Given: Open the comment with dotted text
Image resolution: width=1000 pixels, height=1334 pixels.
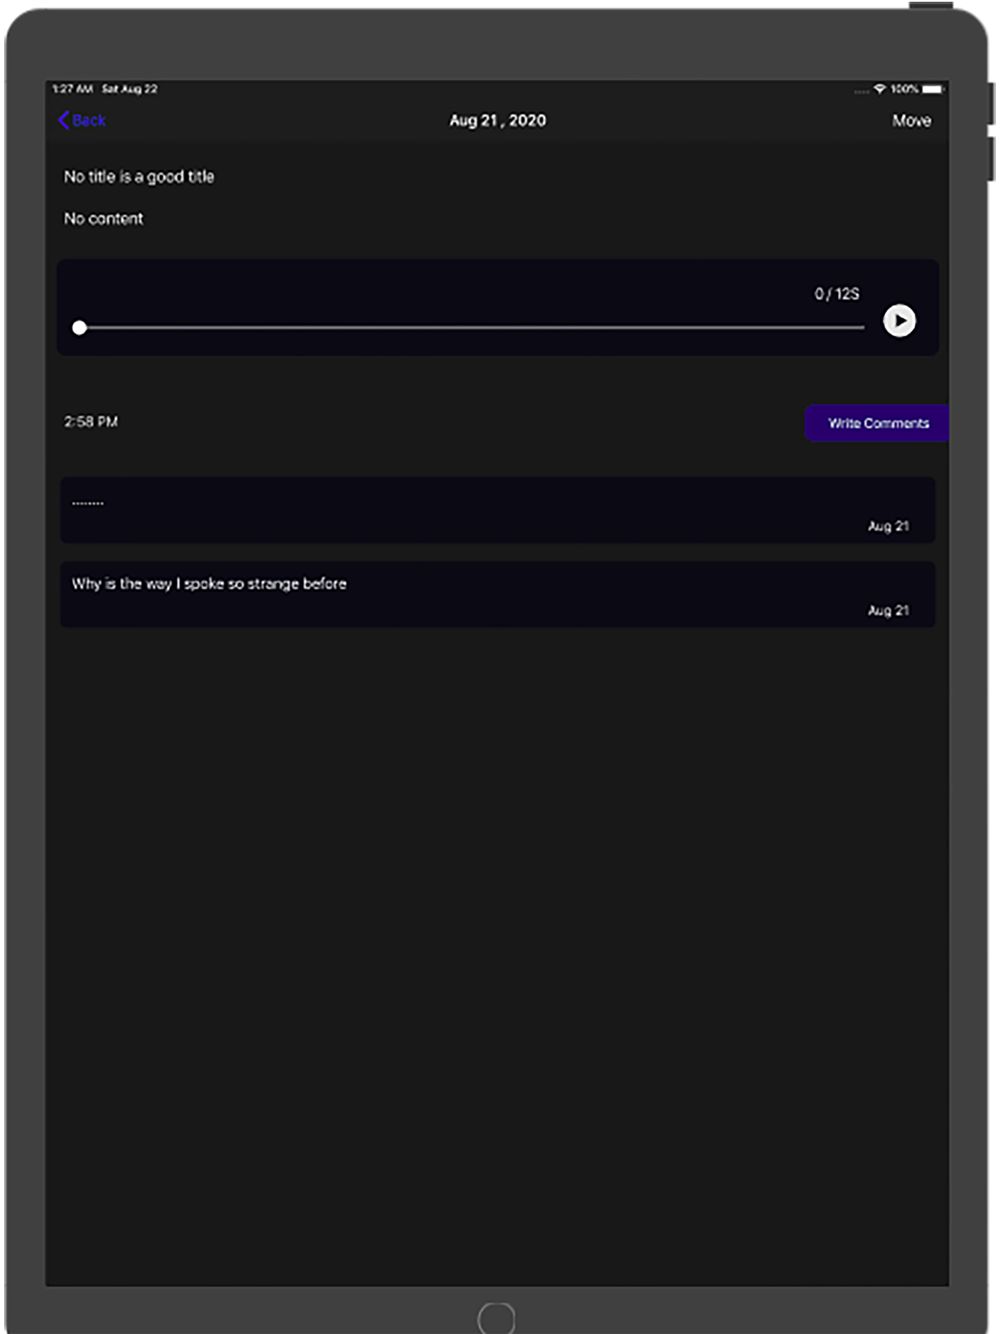Looking at the screenshot, I should click(x=498, y=510).
